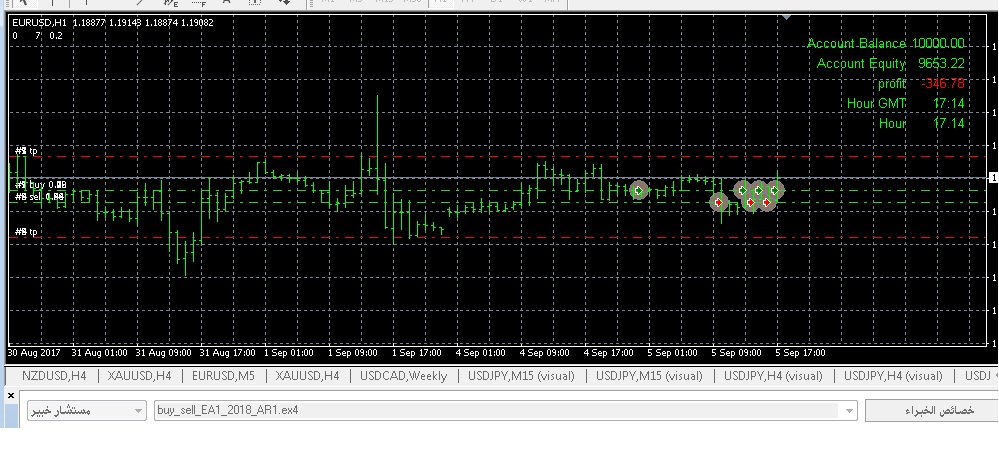Switch to the EURUSD,M5 chart tab
Screen dimensions: 999x452
coord(222,376)
